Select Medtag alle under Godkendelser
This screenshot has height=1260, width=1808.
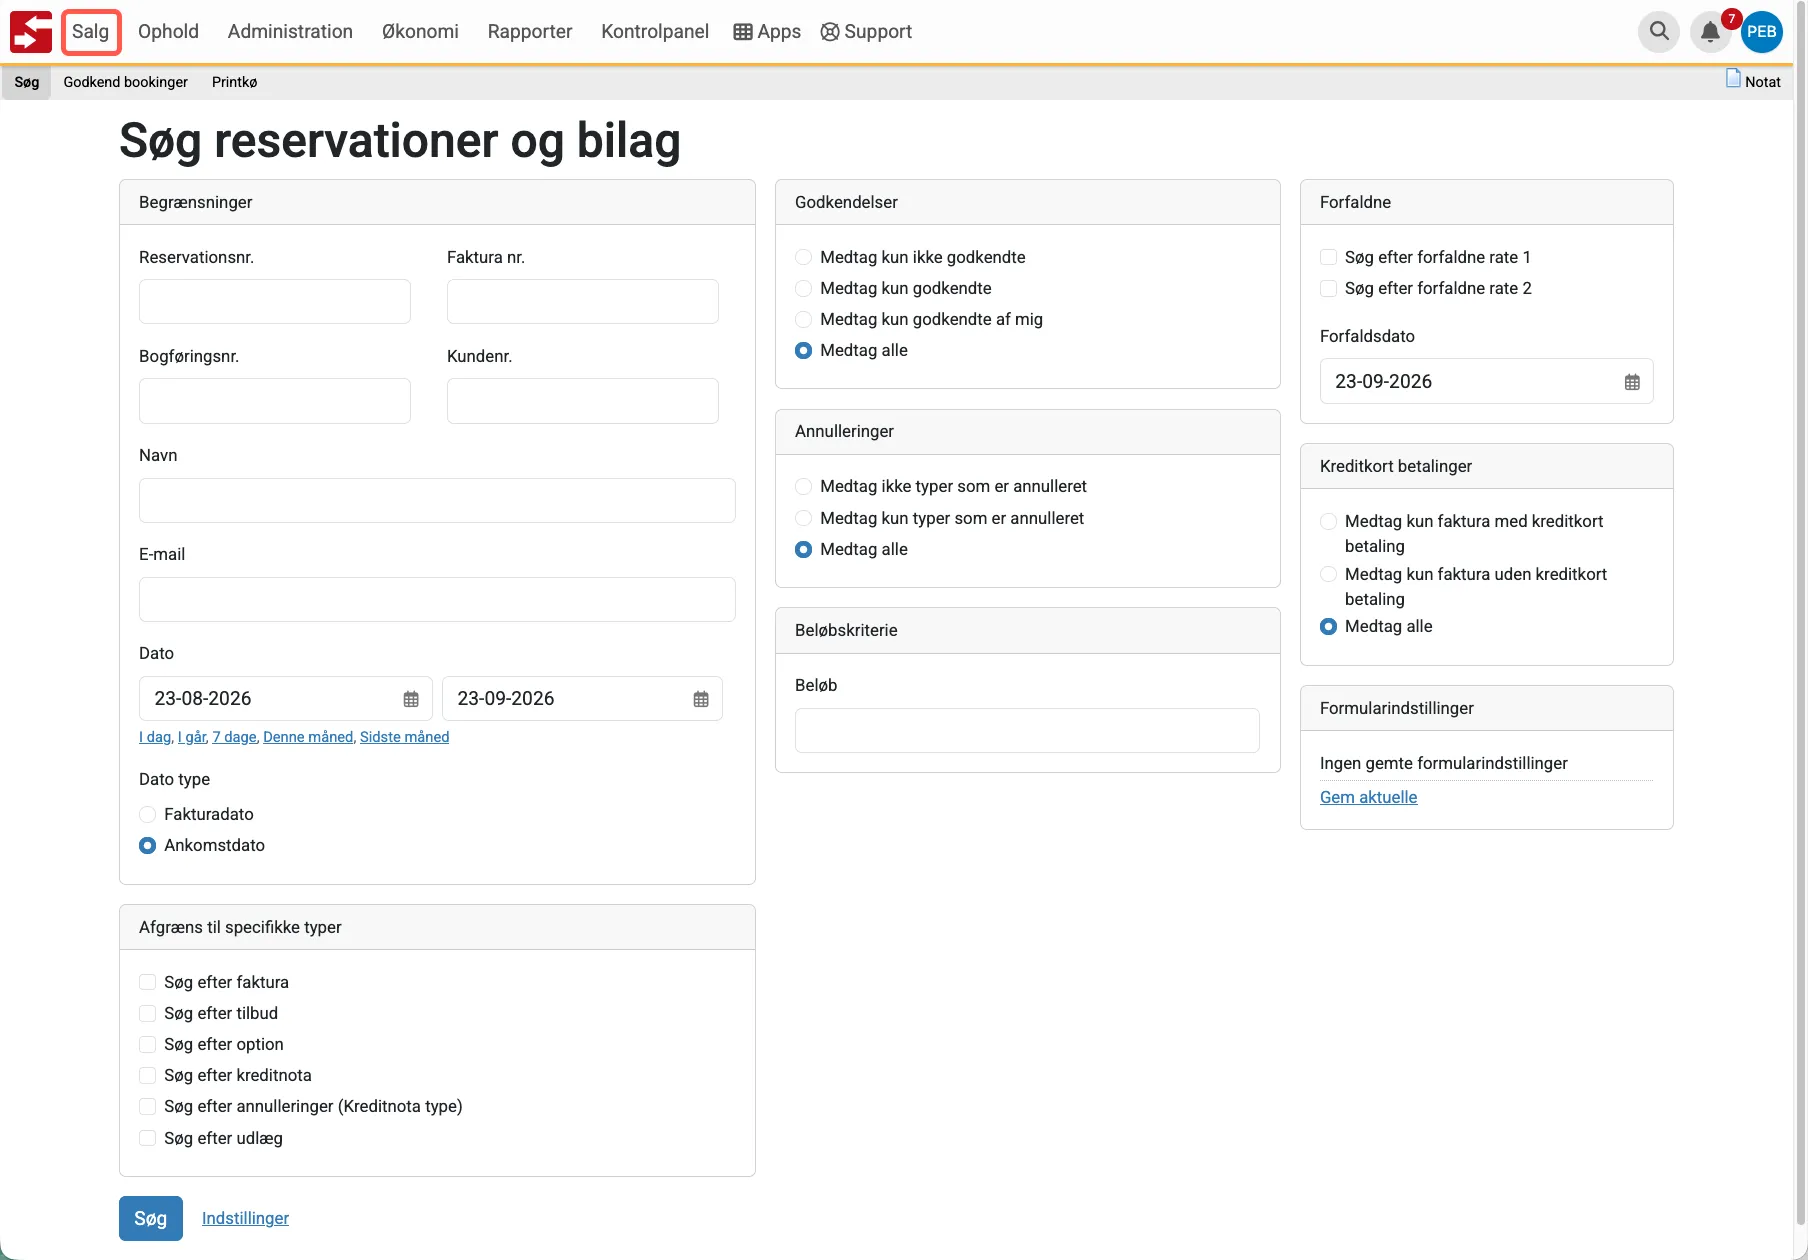[x=803, y=351]
